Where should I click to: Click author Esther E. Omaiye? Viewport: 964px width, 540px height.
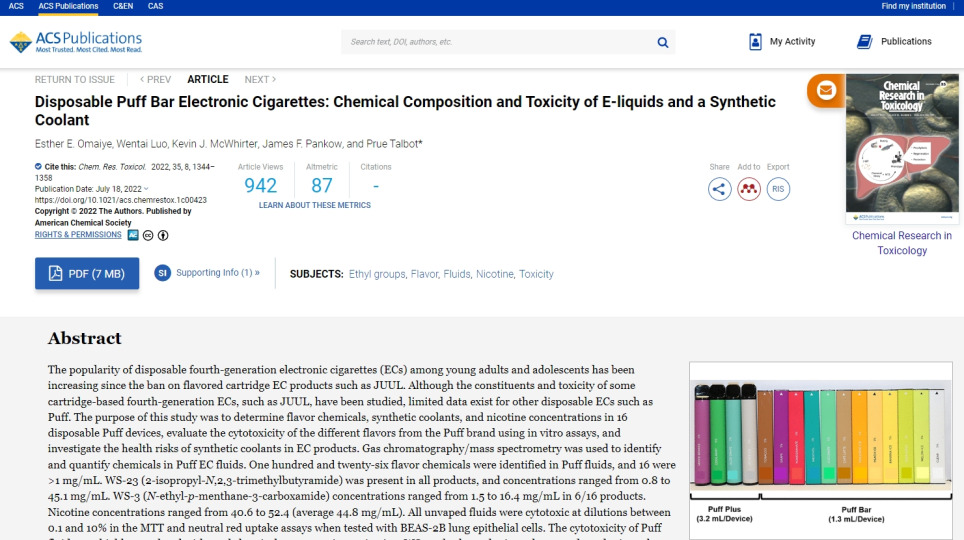coord(73,144)
